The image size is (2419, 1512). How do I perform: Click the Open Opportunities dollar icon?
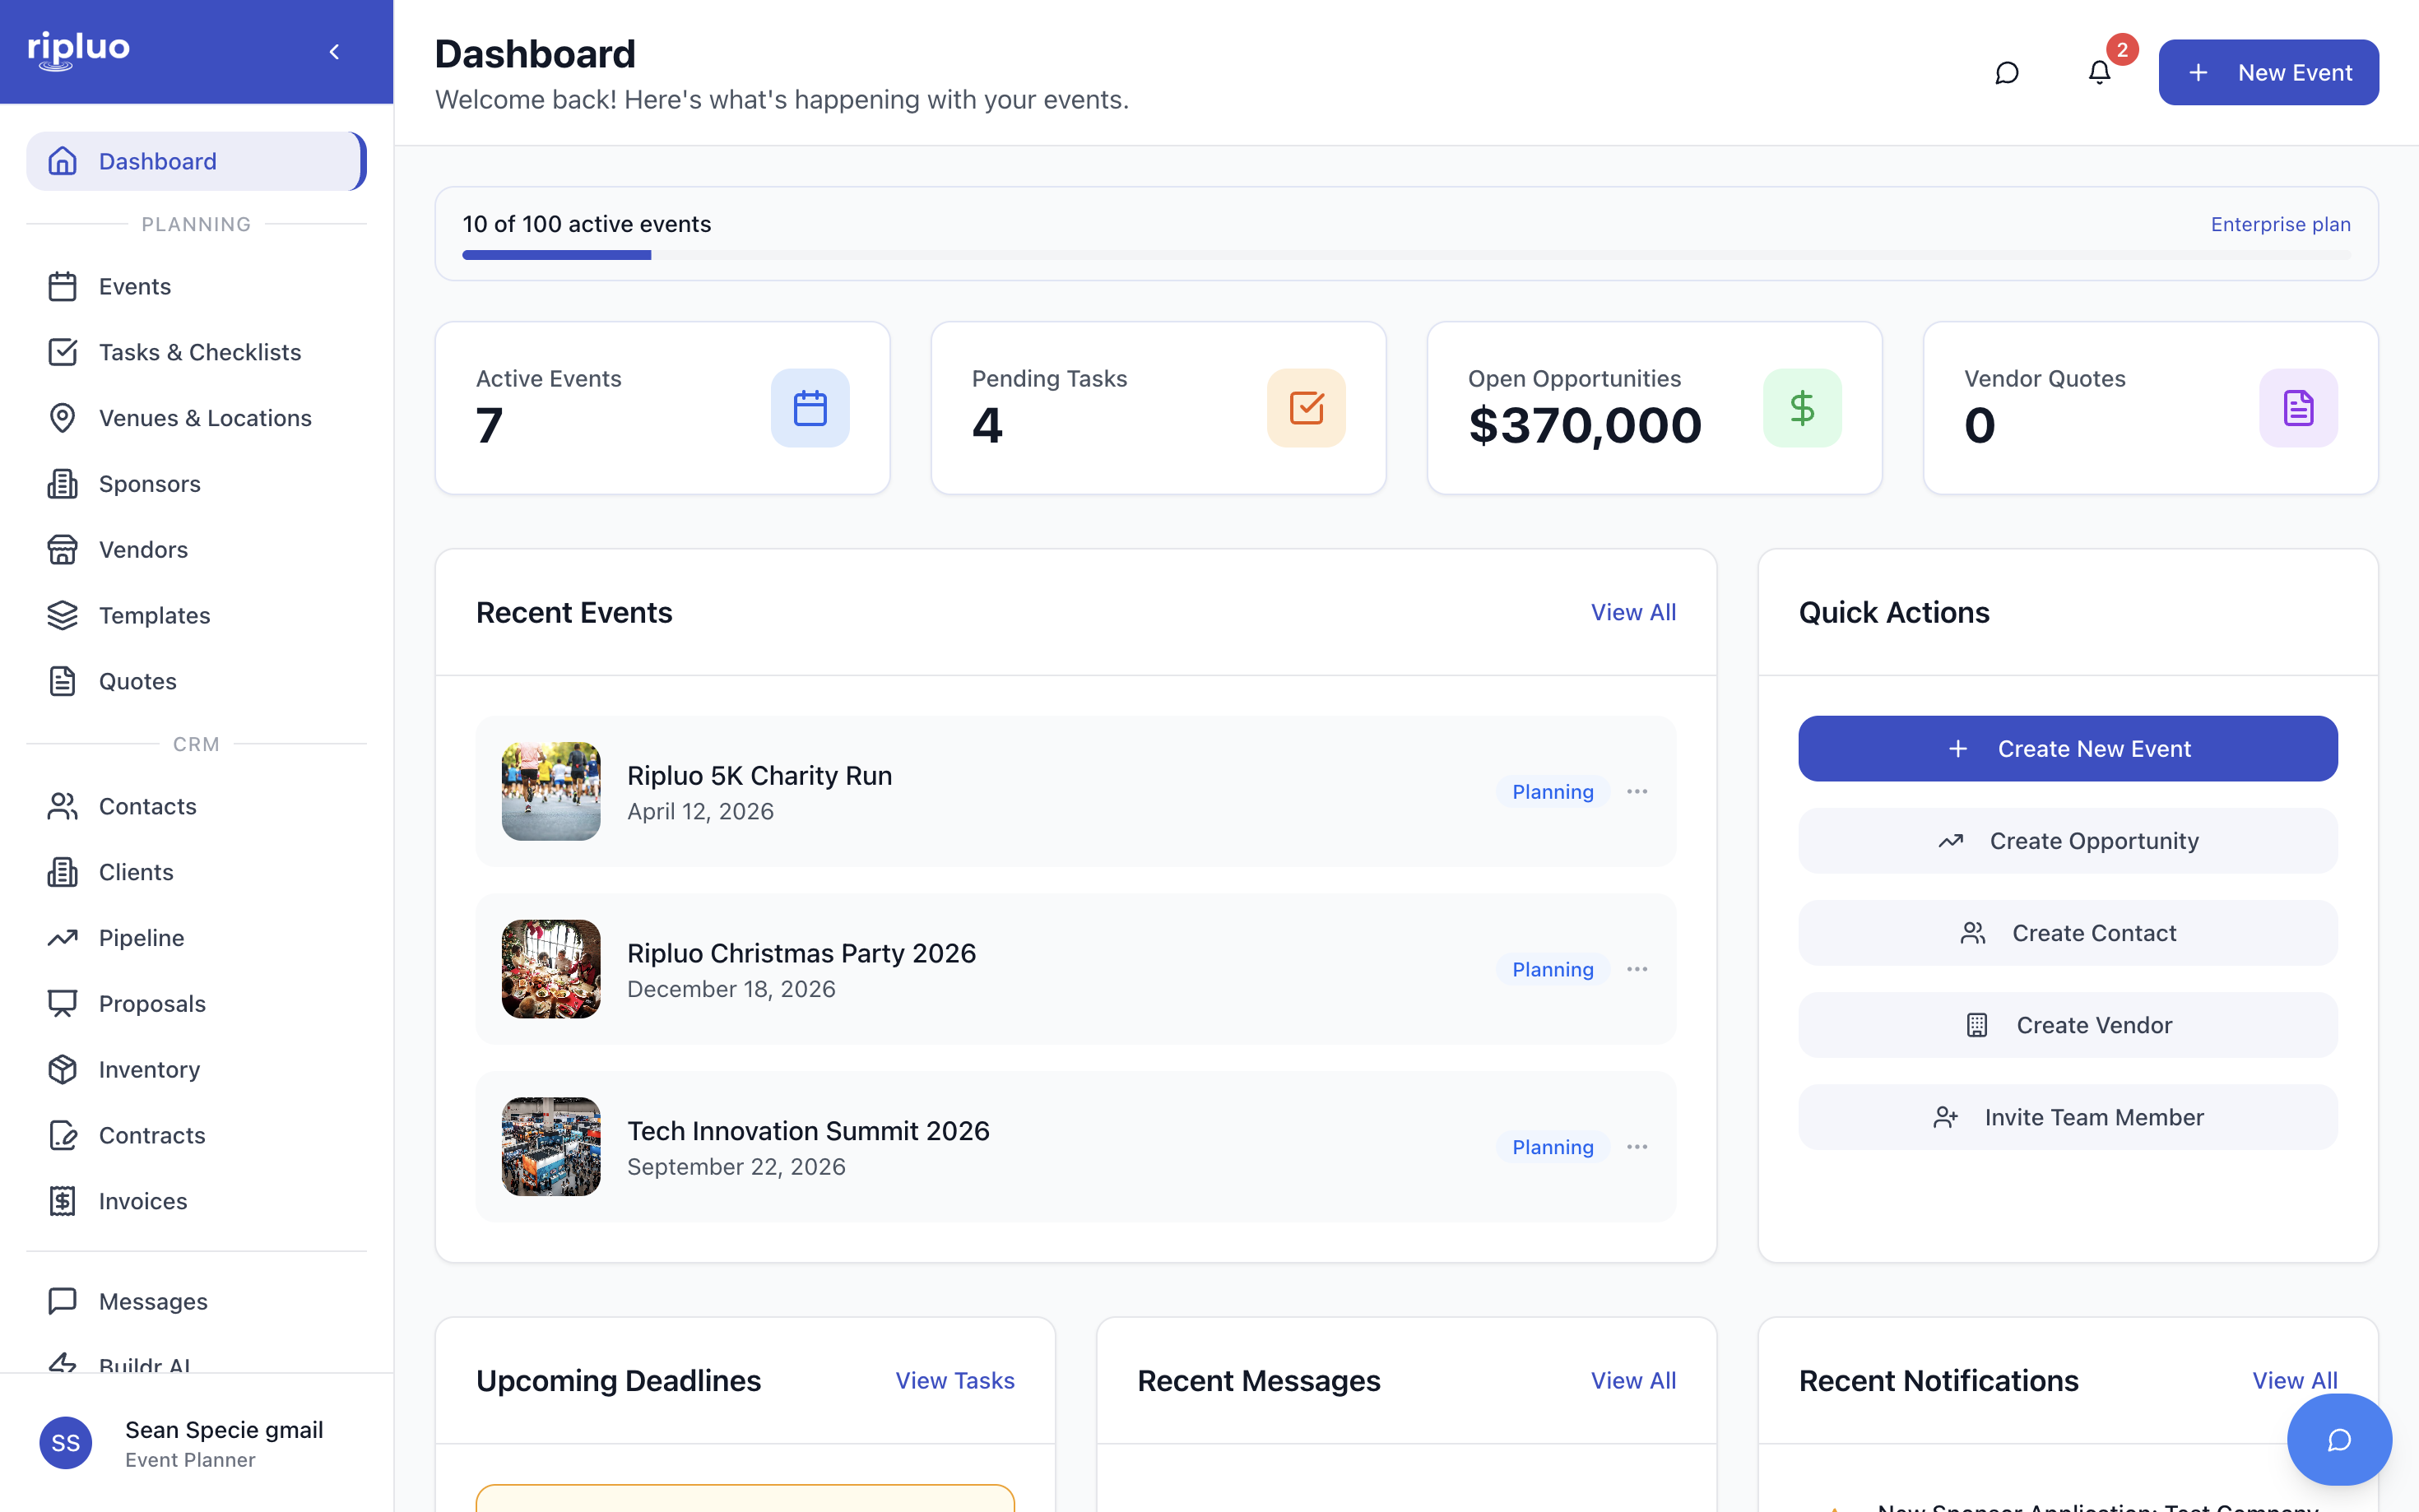coord(1801,408)
